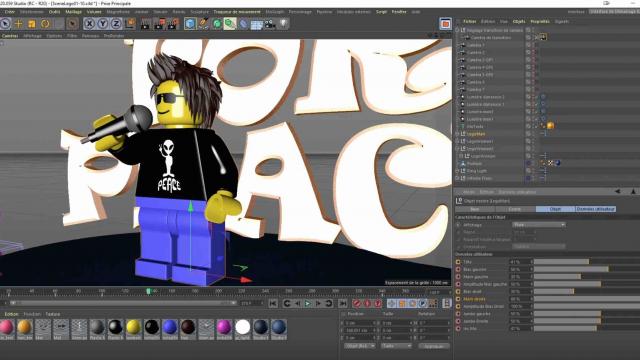Click the Appliquer button
The image size is (640, 360).
pos(434,346)
